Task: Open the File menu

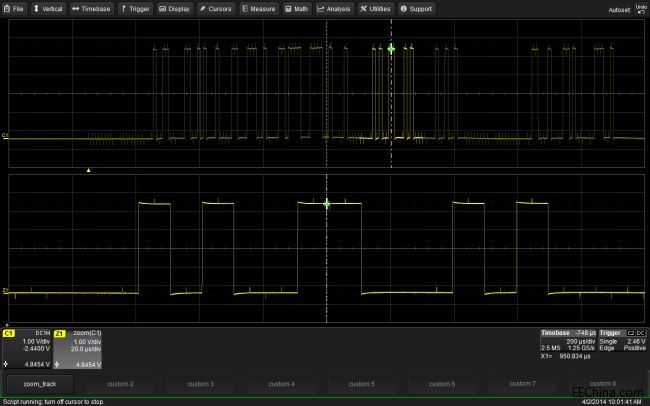Action: pyautogui.click(x=14, y=9)
